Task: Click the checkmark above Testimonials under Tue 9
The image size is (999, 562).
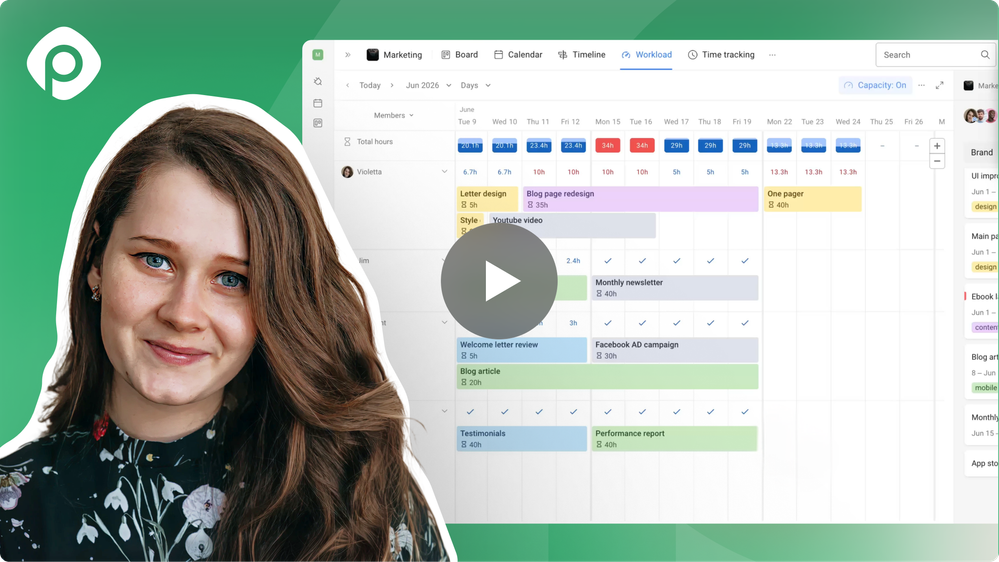Action: click(x=470, y=412)
